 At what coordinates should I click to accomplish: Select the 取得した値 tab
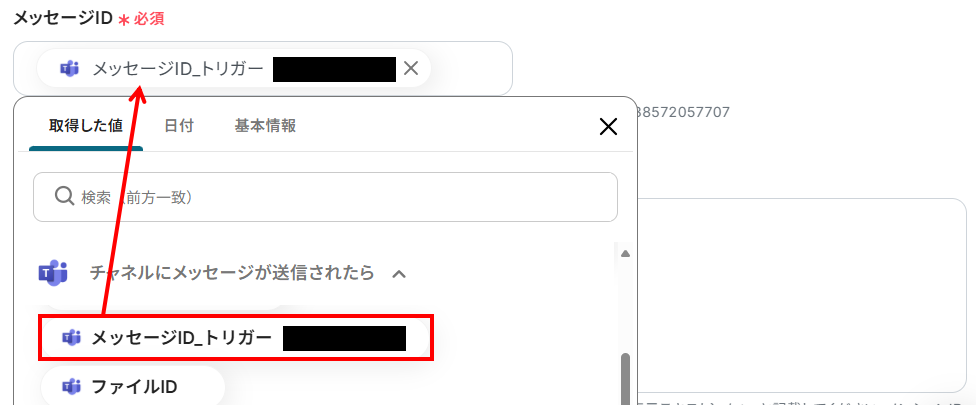[x=86, y=126]
